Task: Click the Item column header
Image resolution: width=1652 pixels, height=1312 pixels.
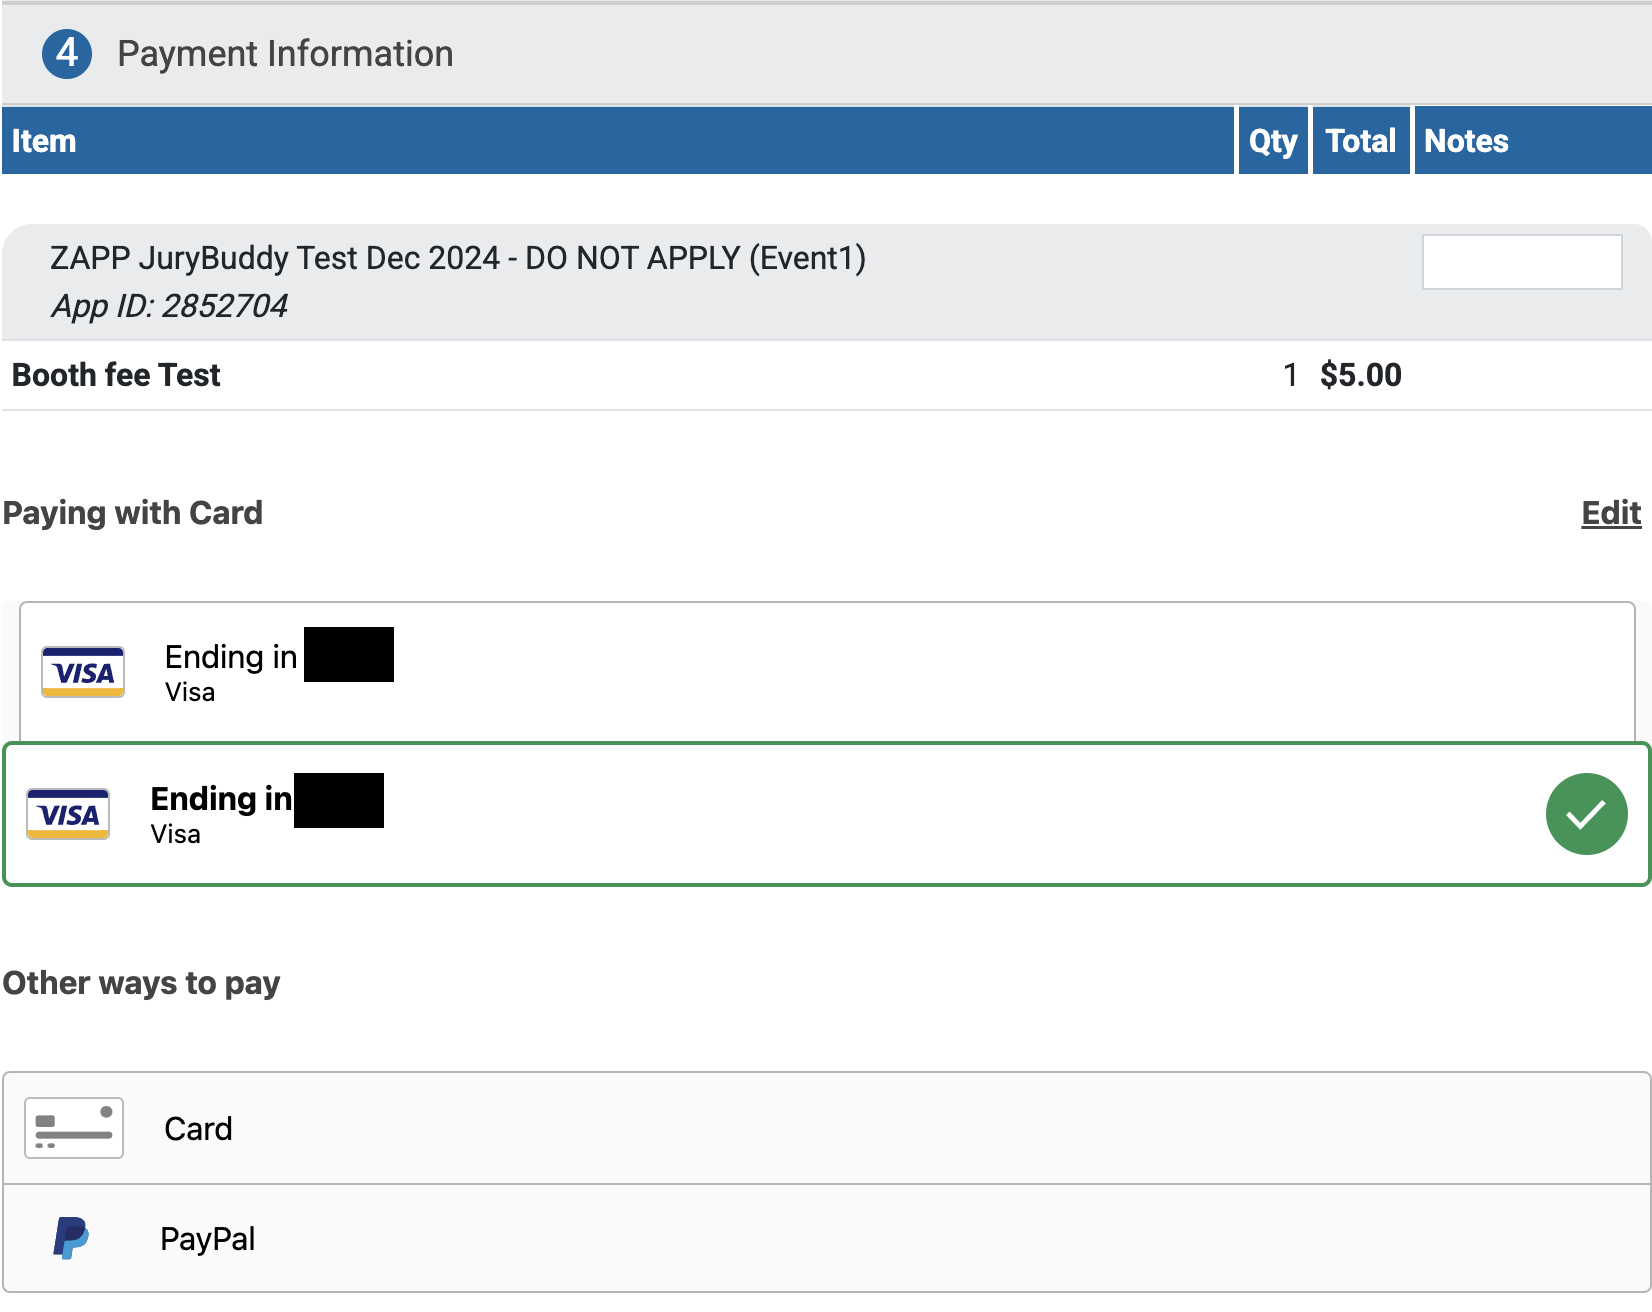Action: pos(43,141)
